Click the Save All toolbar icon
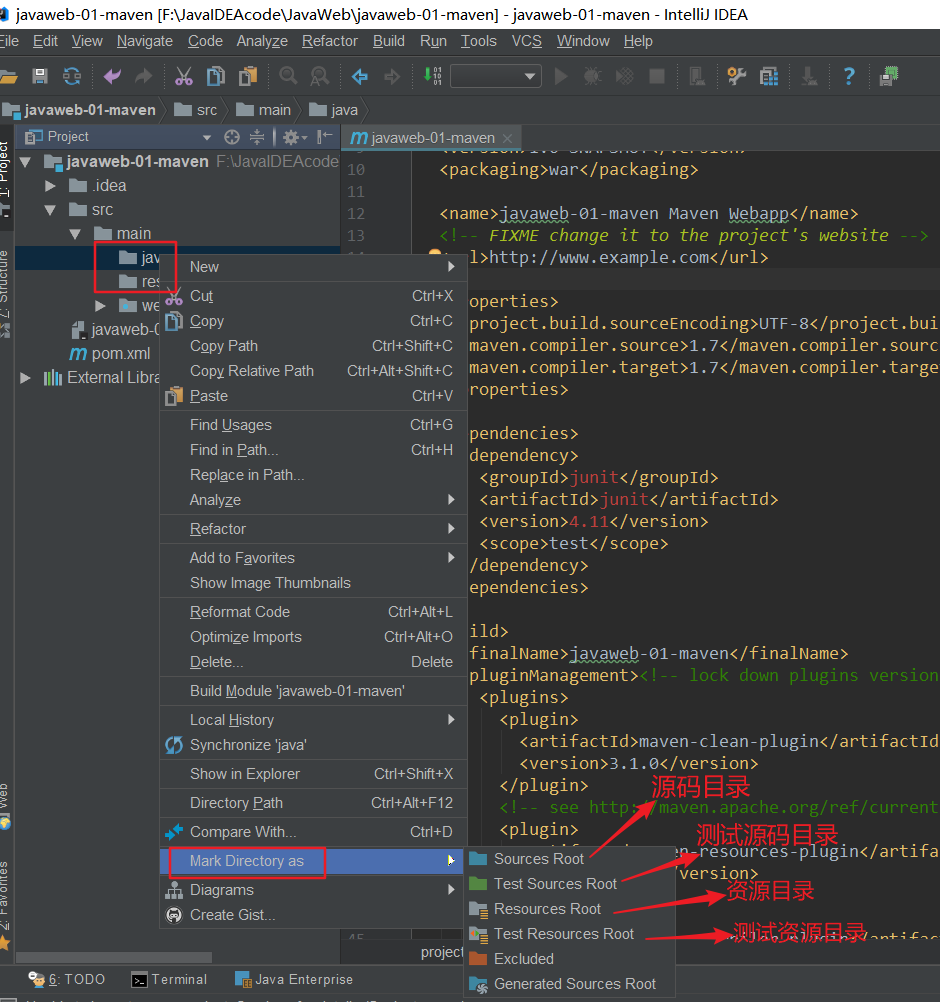 (40, 76)
